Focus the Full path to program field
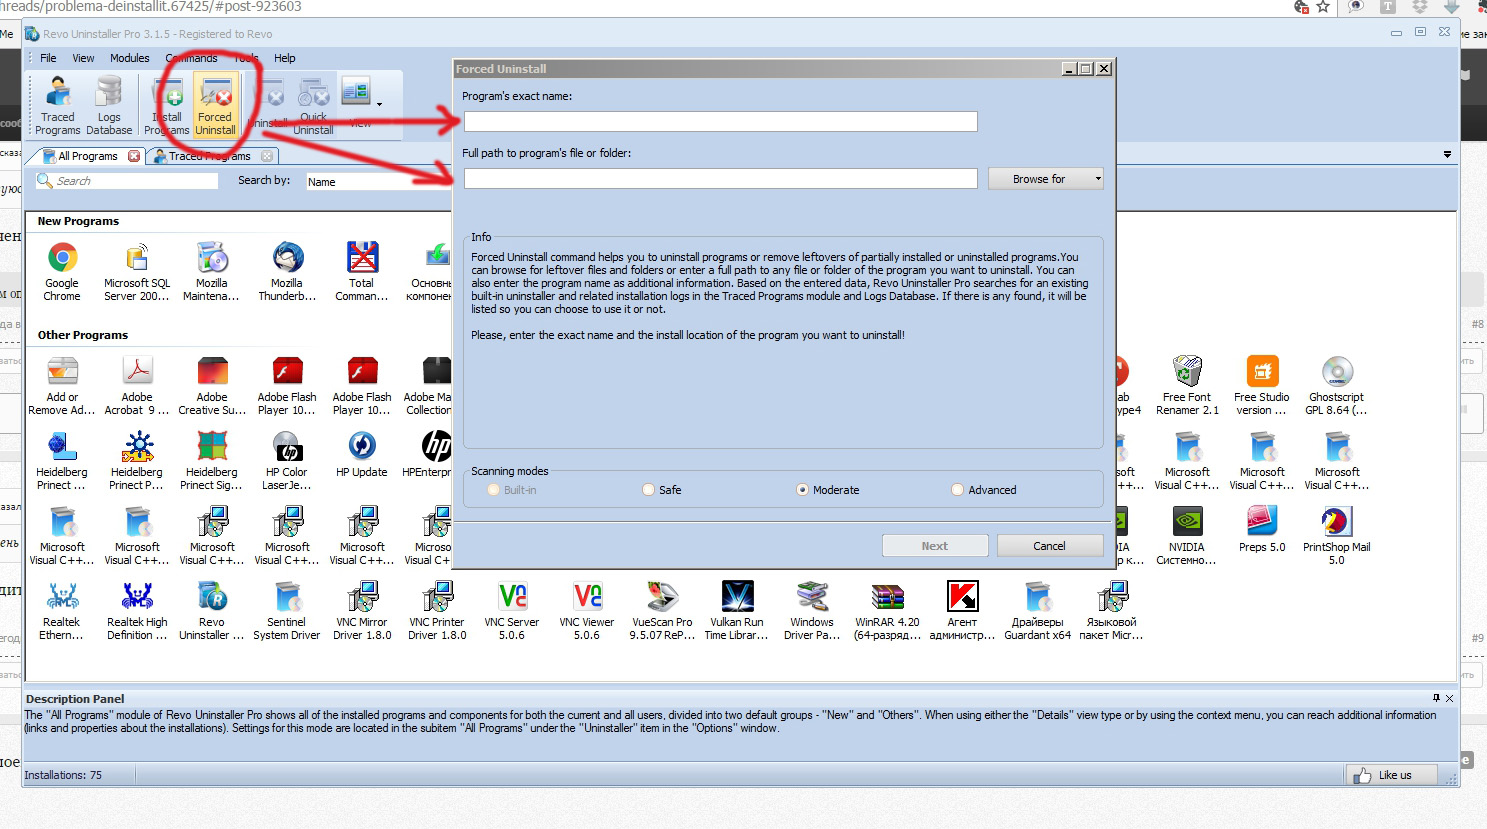Viewport: 1487px width, 829px height. click(x=720, y=179)
